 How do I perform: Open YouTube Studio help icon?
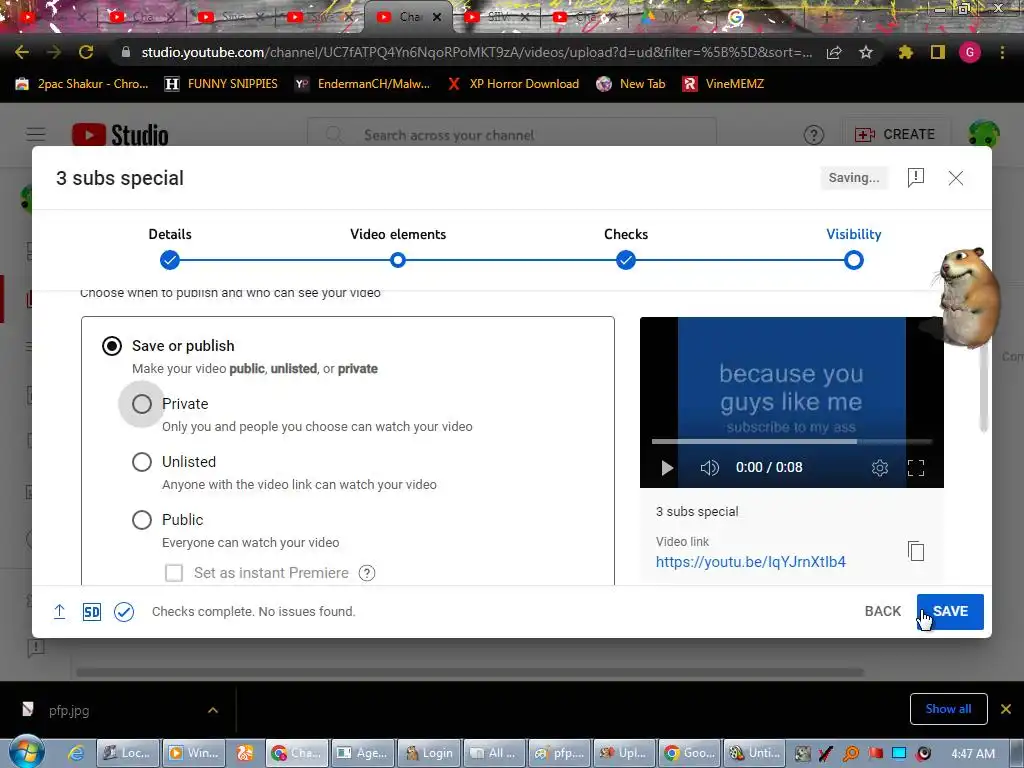pos(813,135)
